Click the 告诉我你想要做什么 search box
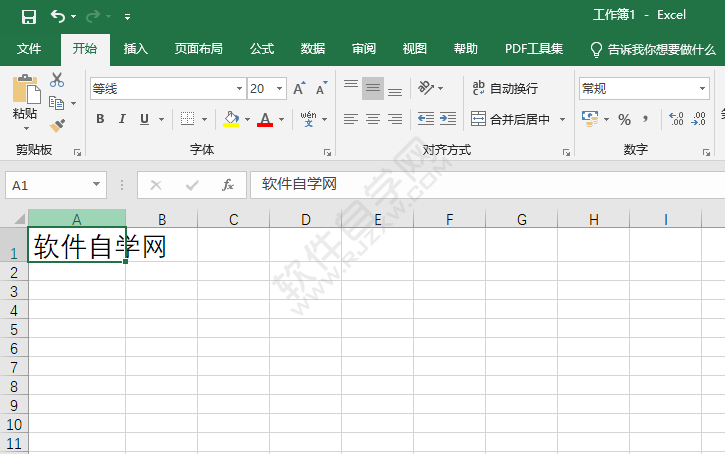 coord(653,49)
